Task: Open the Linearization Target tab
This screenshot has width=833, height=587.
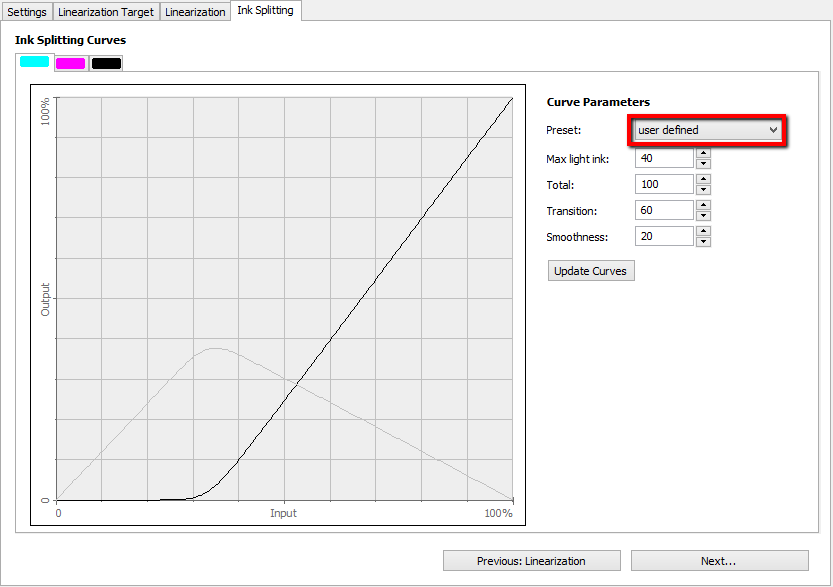Action: point(106,12)
